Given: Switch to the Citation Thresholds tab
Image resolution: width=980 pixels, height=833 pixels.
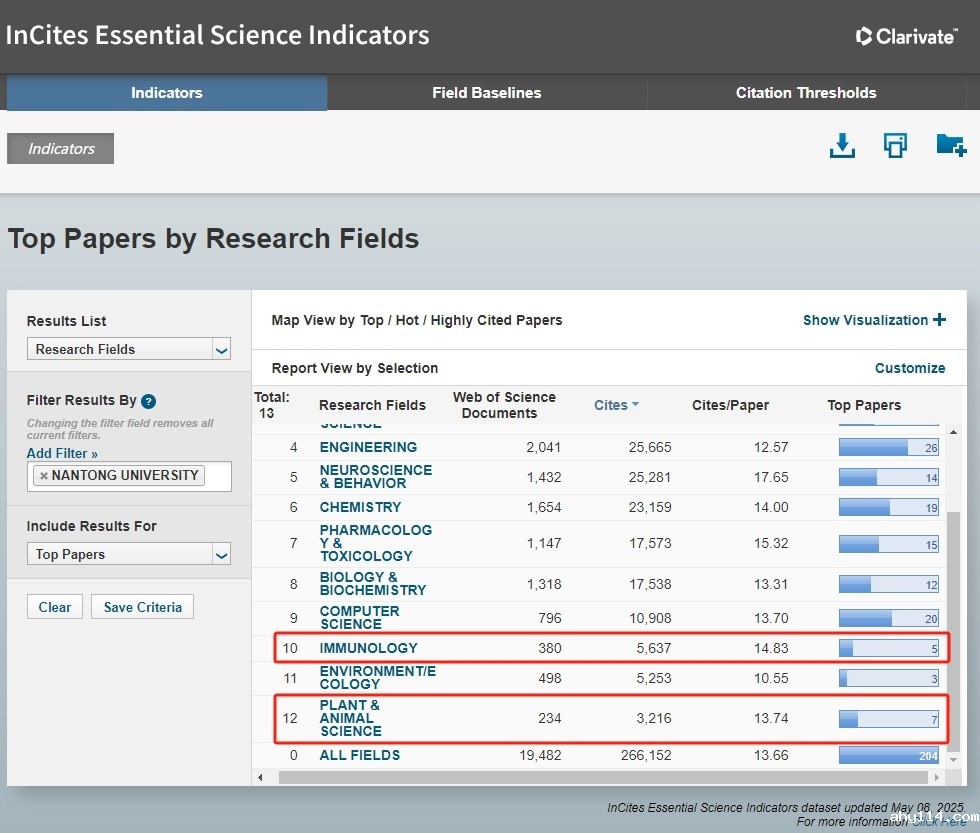Looking at the screenshot, I should coord(806,92).
